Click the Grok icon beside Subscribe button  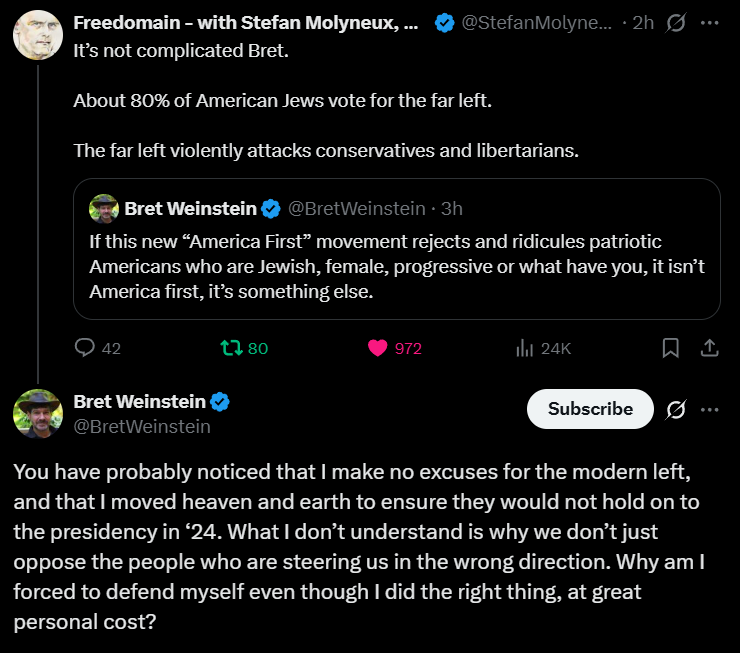pos(676,409)
